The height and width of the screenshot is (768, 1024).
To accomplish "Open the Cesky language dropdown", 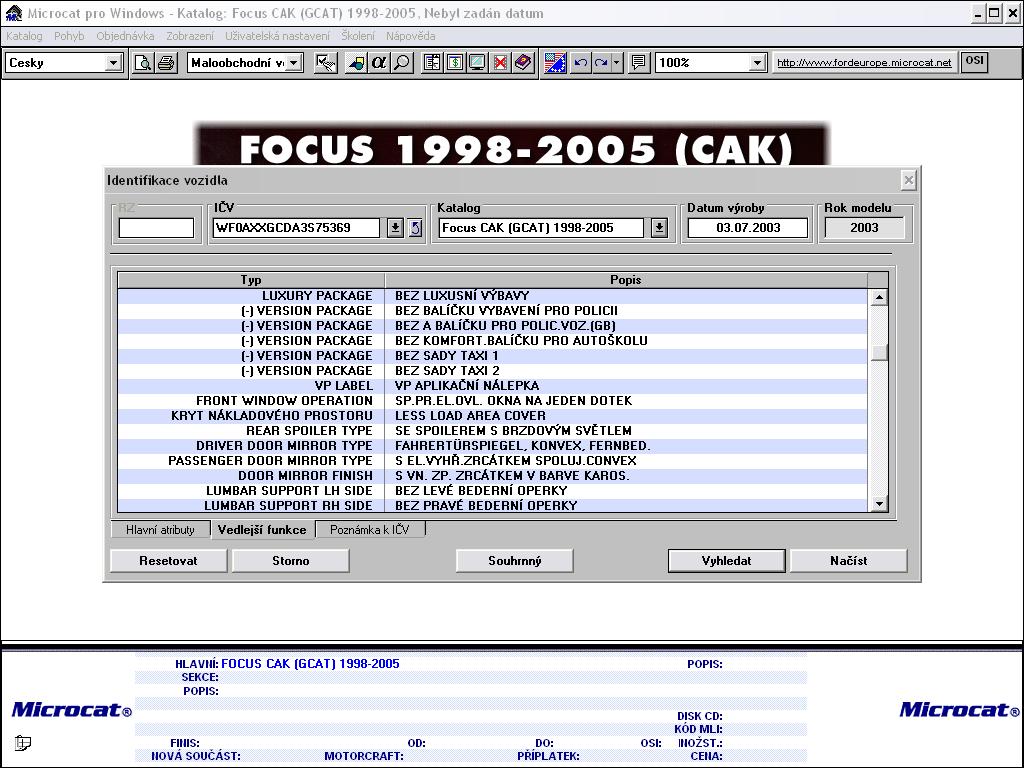I will pos(113,63).
